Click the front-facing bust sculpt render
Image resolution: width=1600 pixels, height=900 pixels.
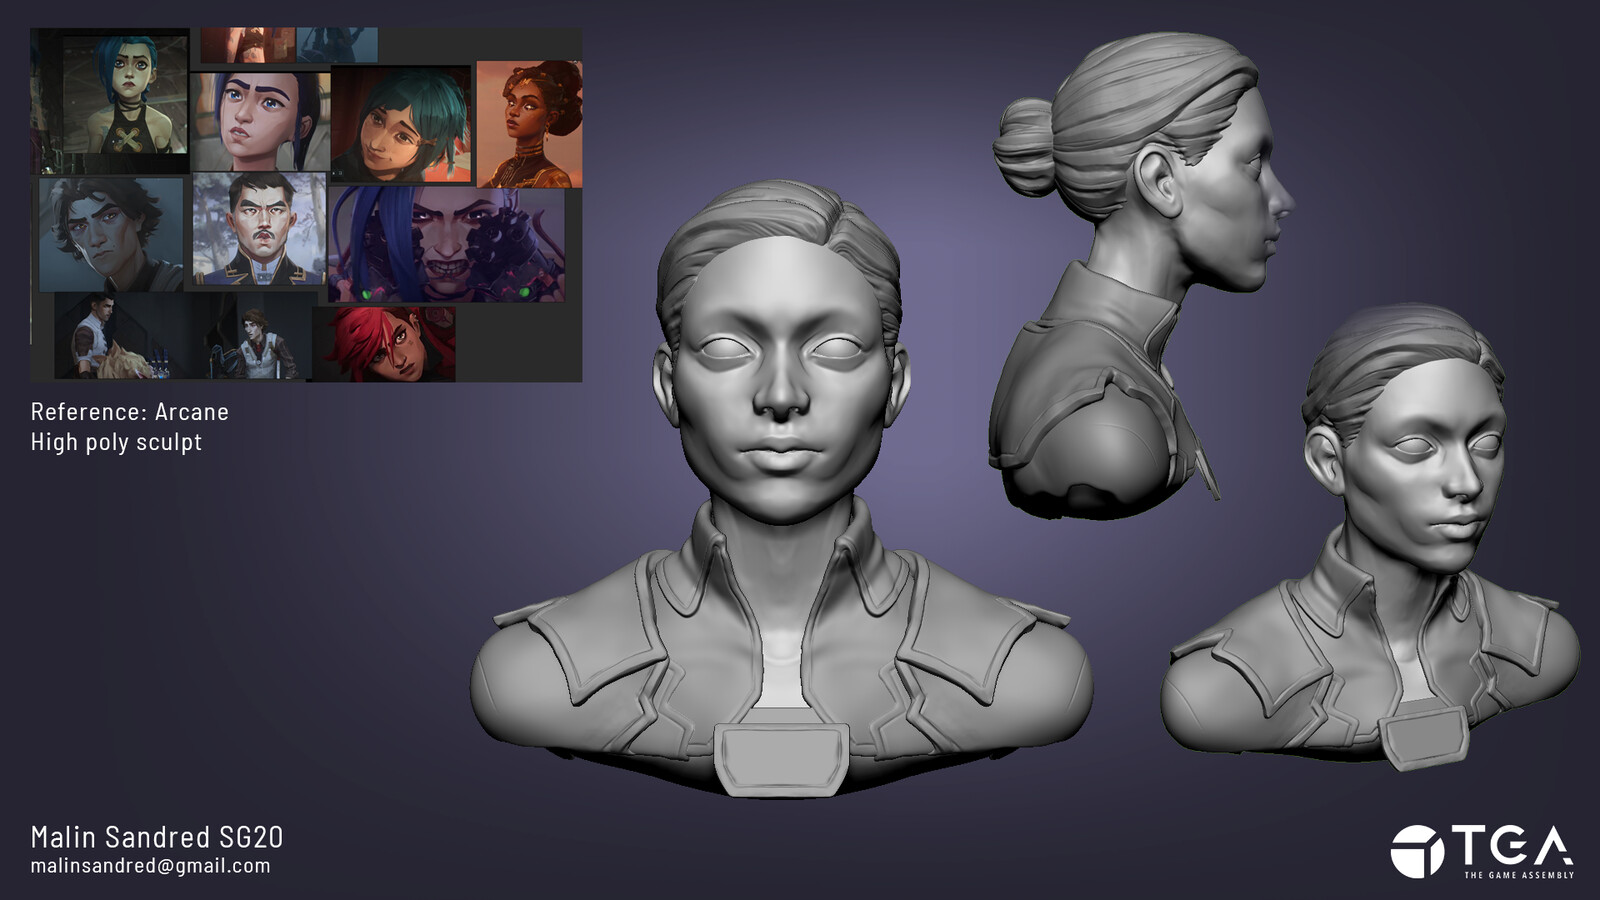point(780,490)
